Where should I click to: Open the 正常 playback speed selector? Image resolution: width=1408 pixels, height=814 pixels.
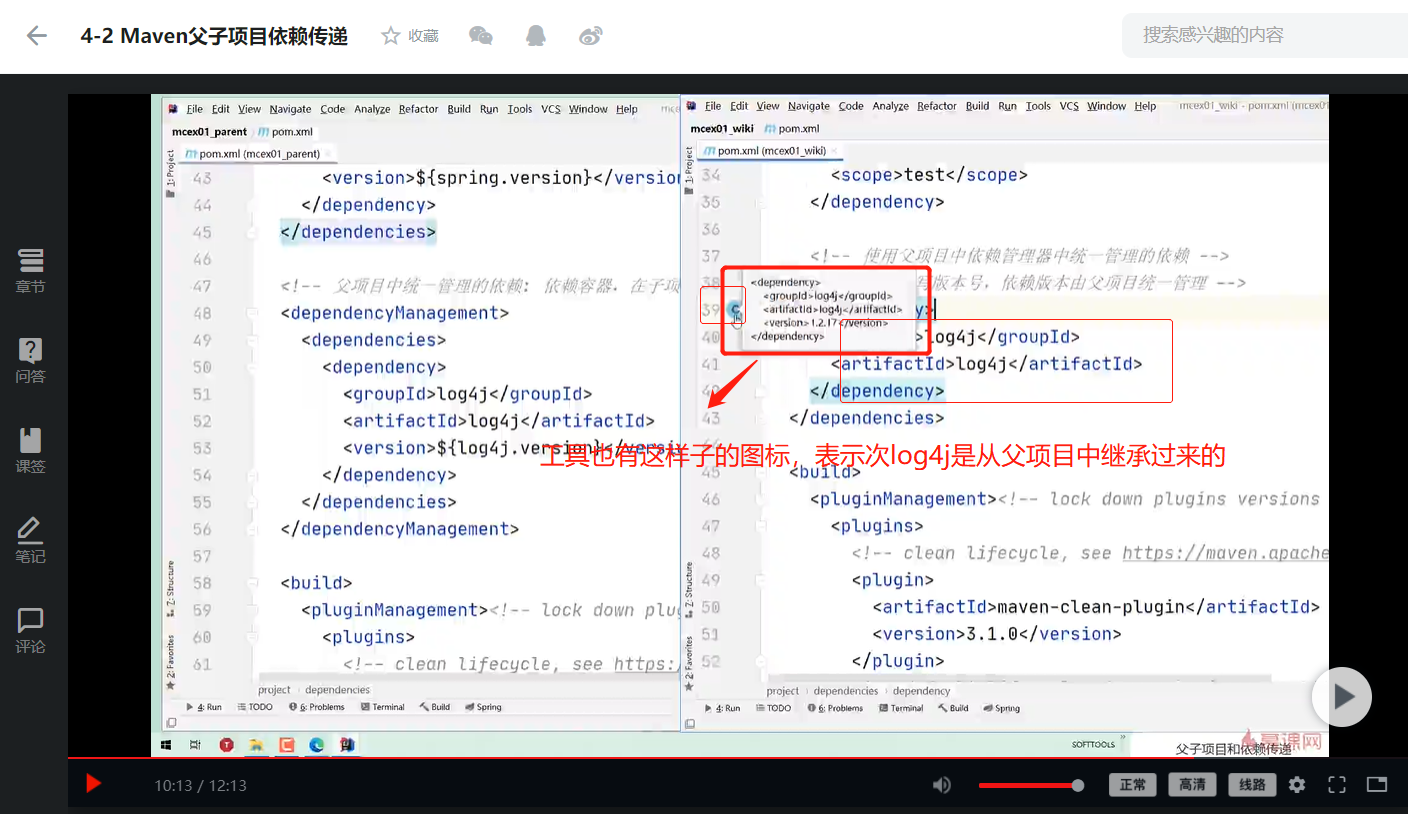pos(1133,785)
